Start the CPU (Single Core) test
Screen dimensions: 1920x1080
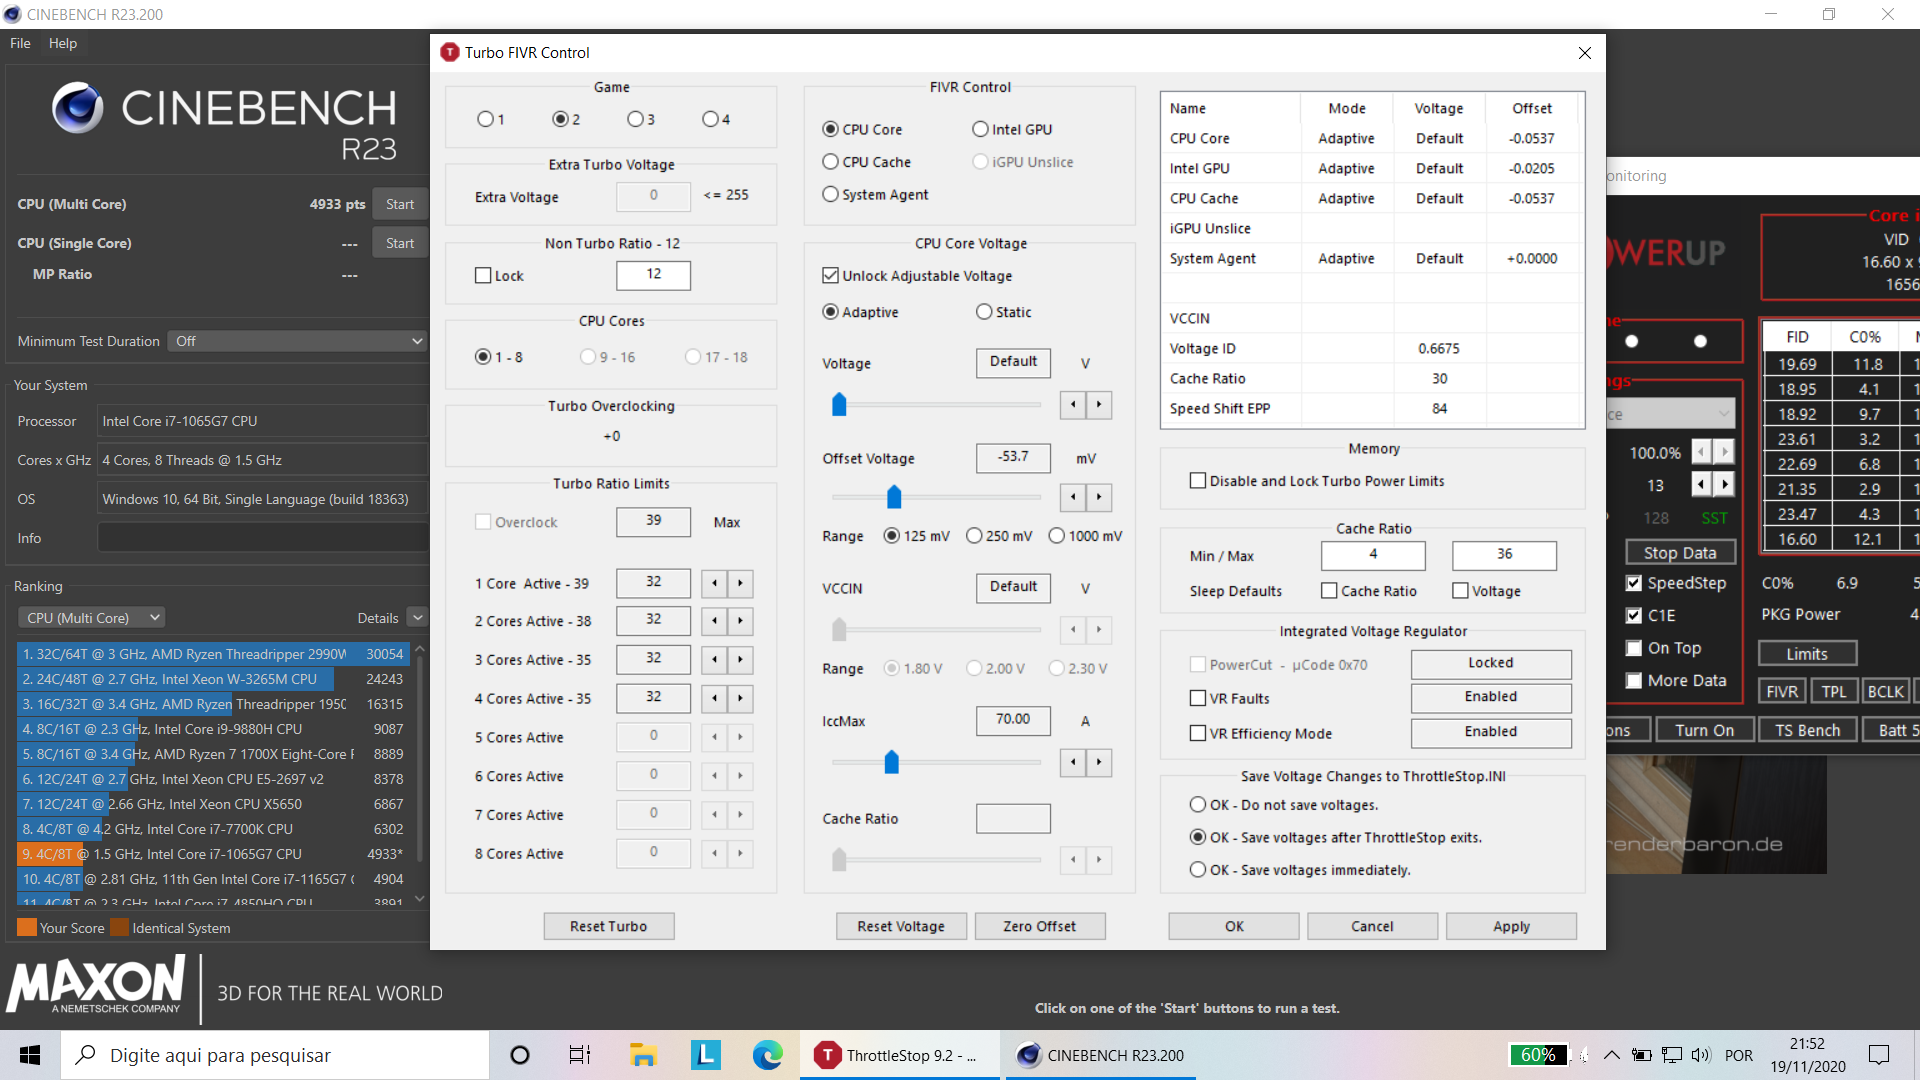400,243
